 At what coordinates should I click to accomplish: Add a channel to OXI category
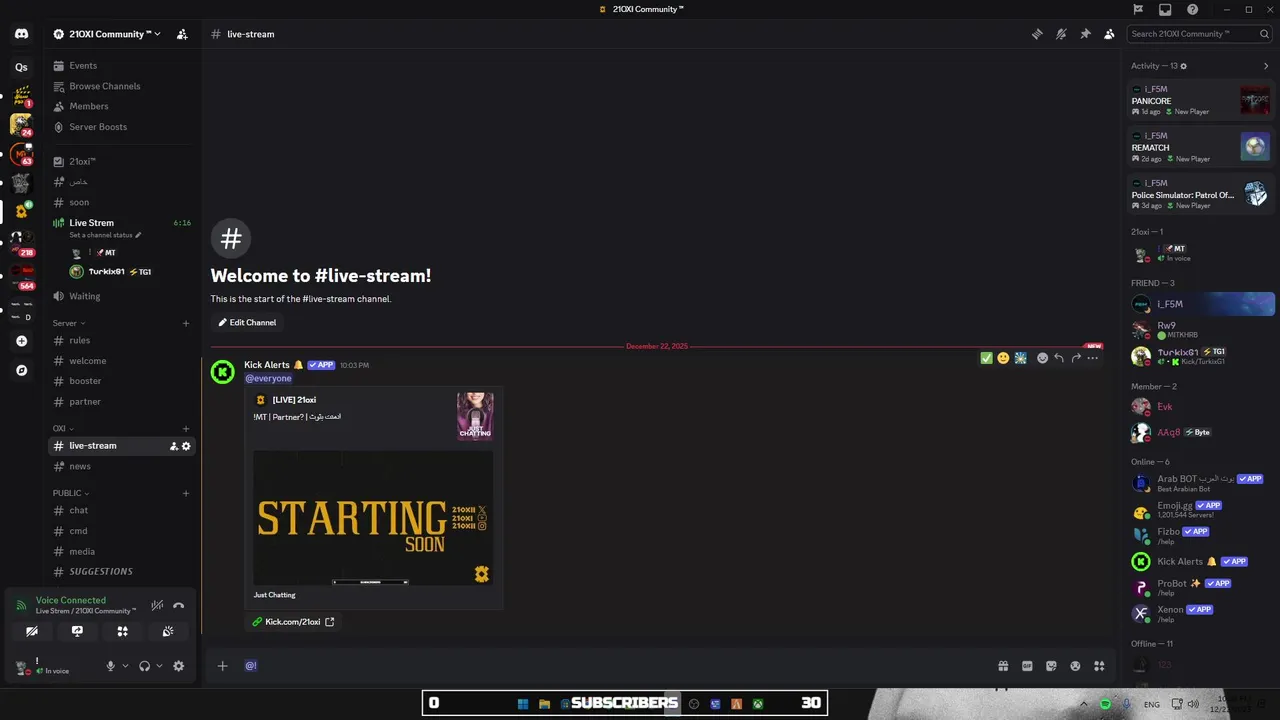186,429
